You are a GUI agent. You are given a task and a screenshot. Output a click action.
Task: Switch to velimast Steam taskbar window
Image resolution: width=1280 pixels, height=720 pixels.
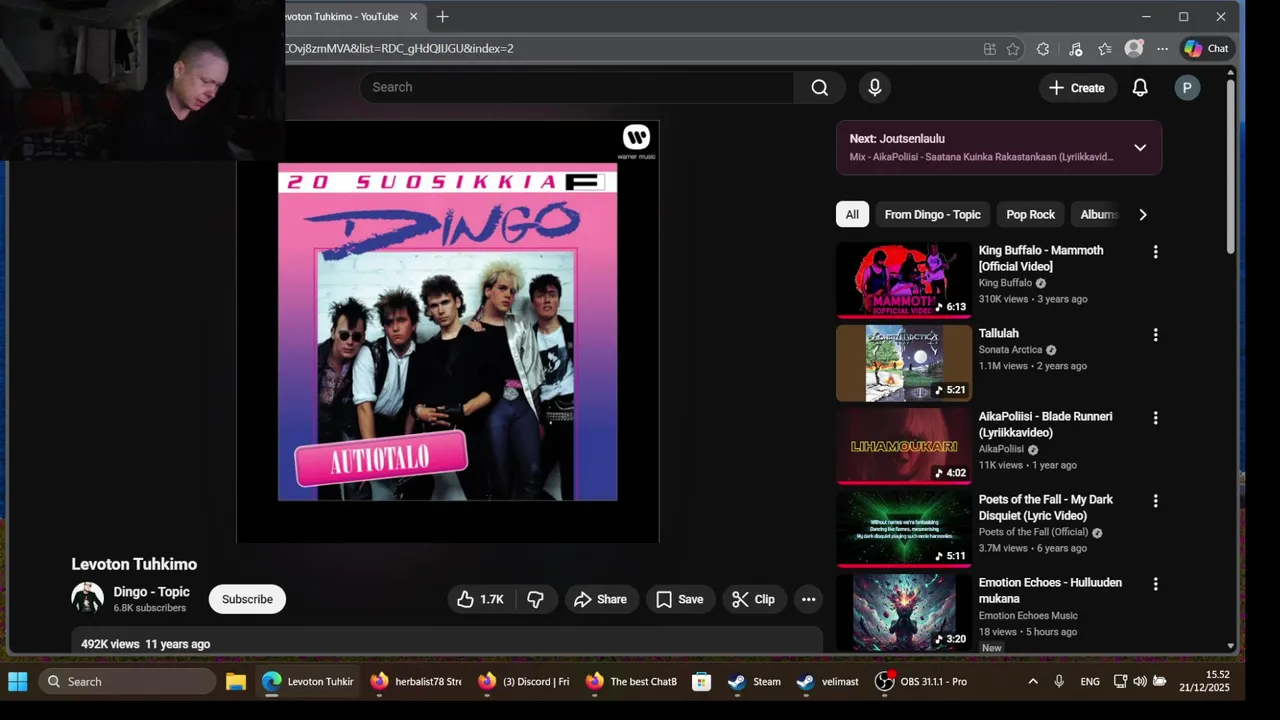pos(828,681)
